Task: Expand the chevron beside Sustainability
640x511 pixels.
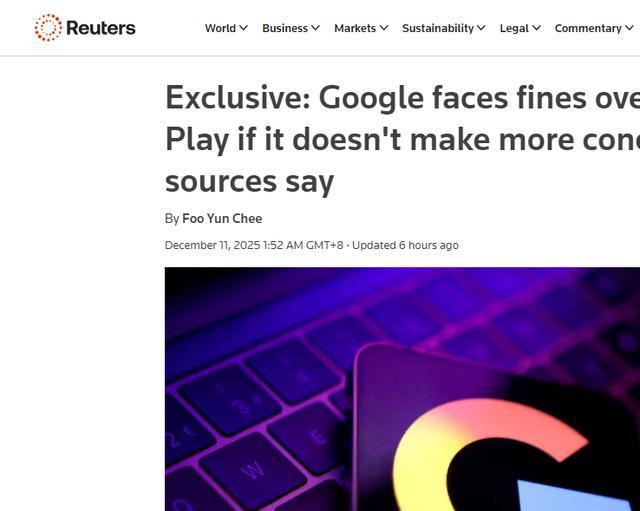Action: (481, 28)
